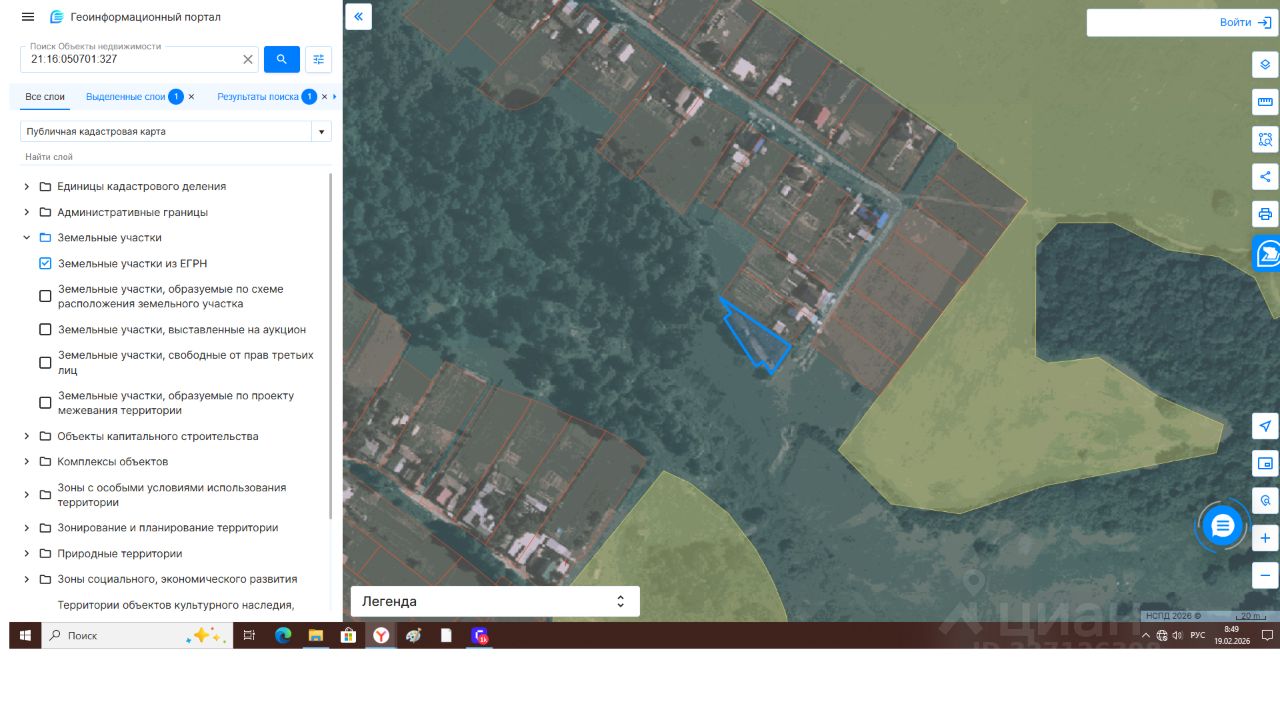The image size is (1280, 720).
Task: Select the ruler measurement tool
Action: 1265,102
